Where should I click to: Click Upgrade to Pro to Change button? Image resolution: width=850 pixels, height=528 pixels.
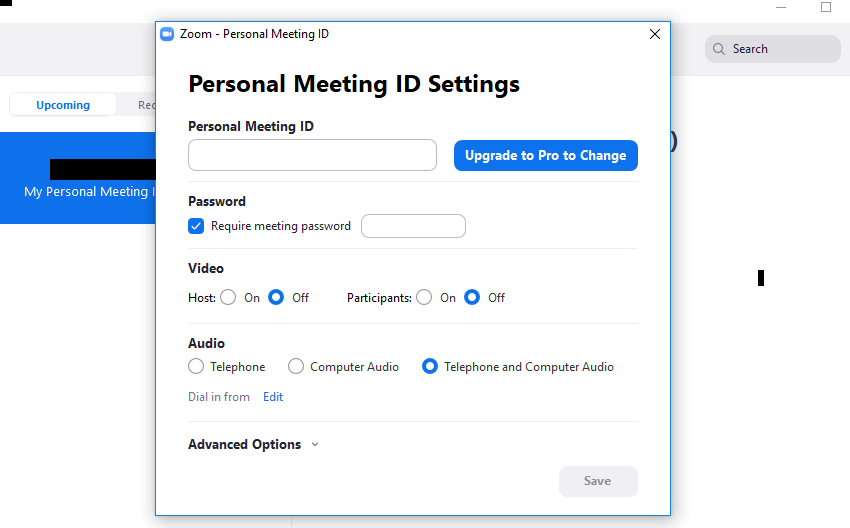tap(545, 156)
